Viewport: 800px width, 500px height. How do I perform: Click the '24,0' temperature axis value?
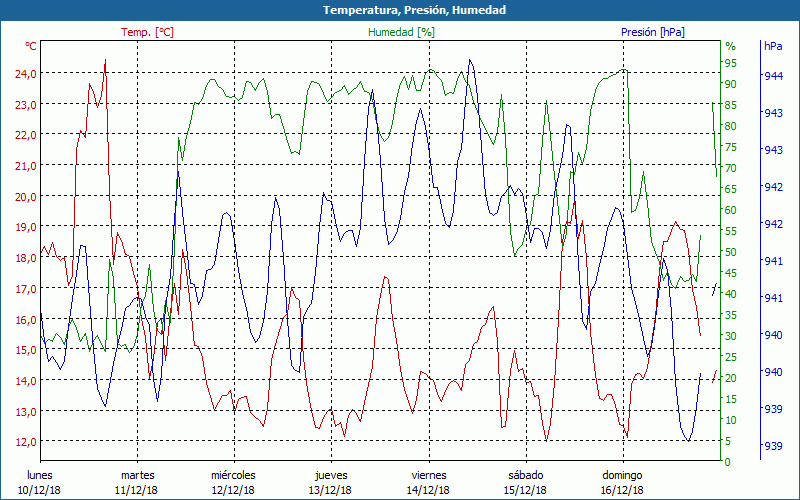pos(26,73)
